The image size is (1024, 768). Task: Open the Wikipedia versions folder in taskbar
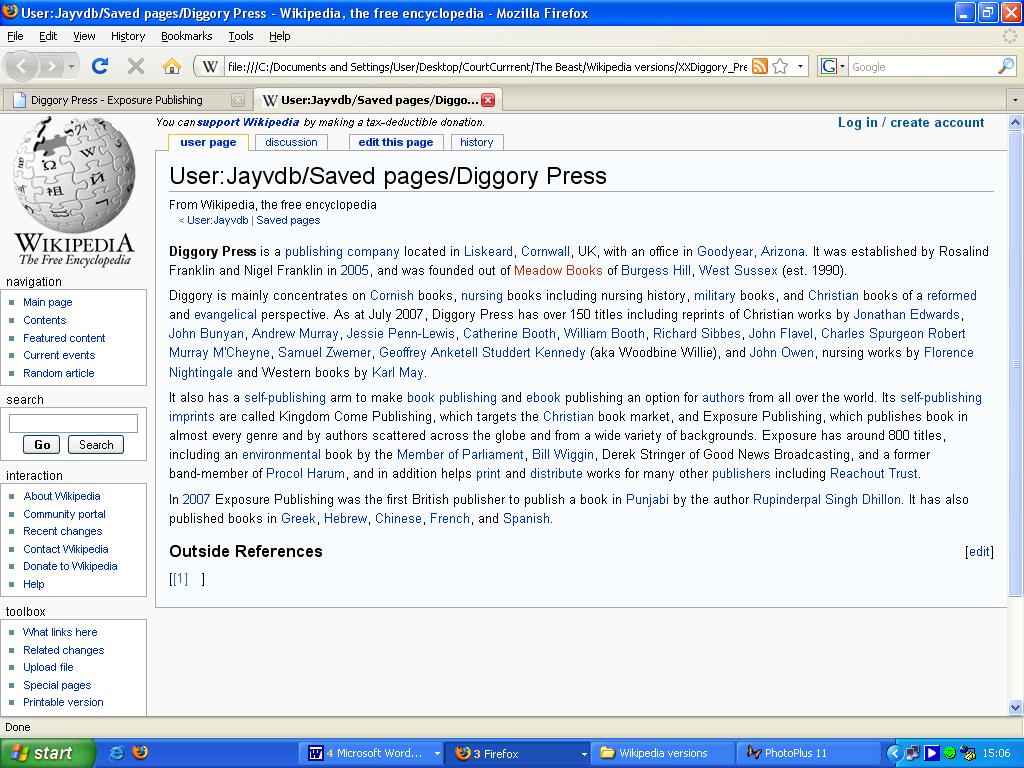(x=662, y=753)
